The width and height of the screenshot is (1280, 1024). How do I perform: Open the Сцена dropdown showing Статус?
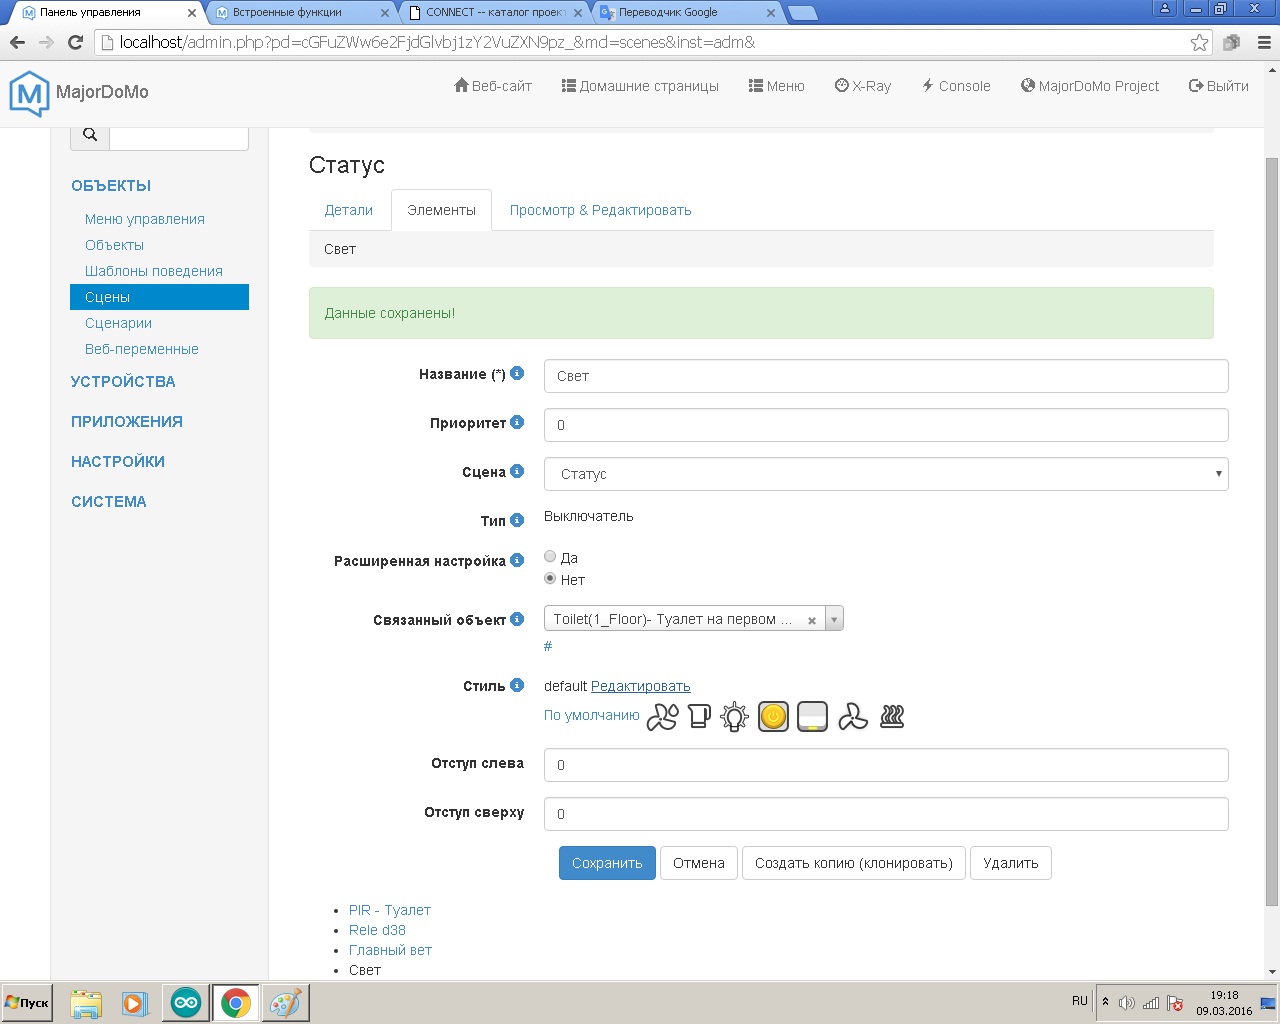point(886,474)
